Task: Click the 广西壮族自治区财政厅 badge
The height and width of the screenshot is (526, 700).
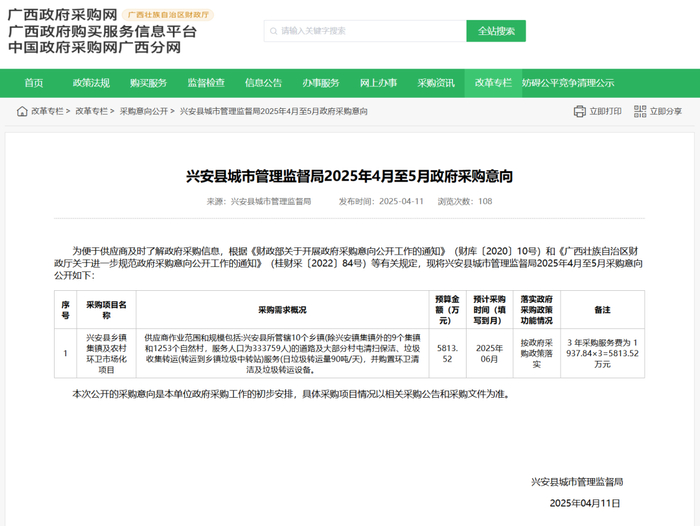Action: (168, 15)
